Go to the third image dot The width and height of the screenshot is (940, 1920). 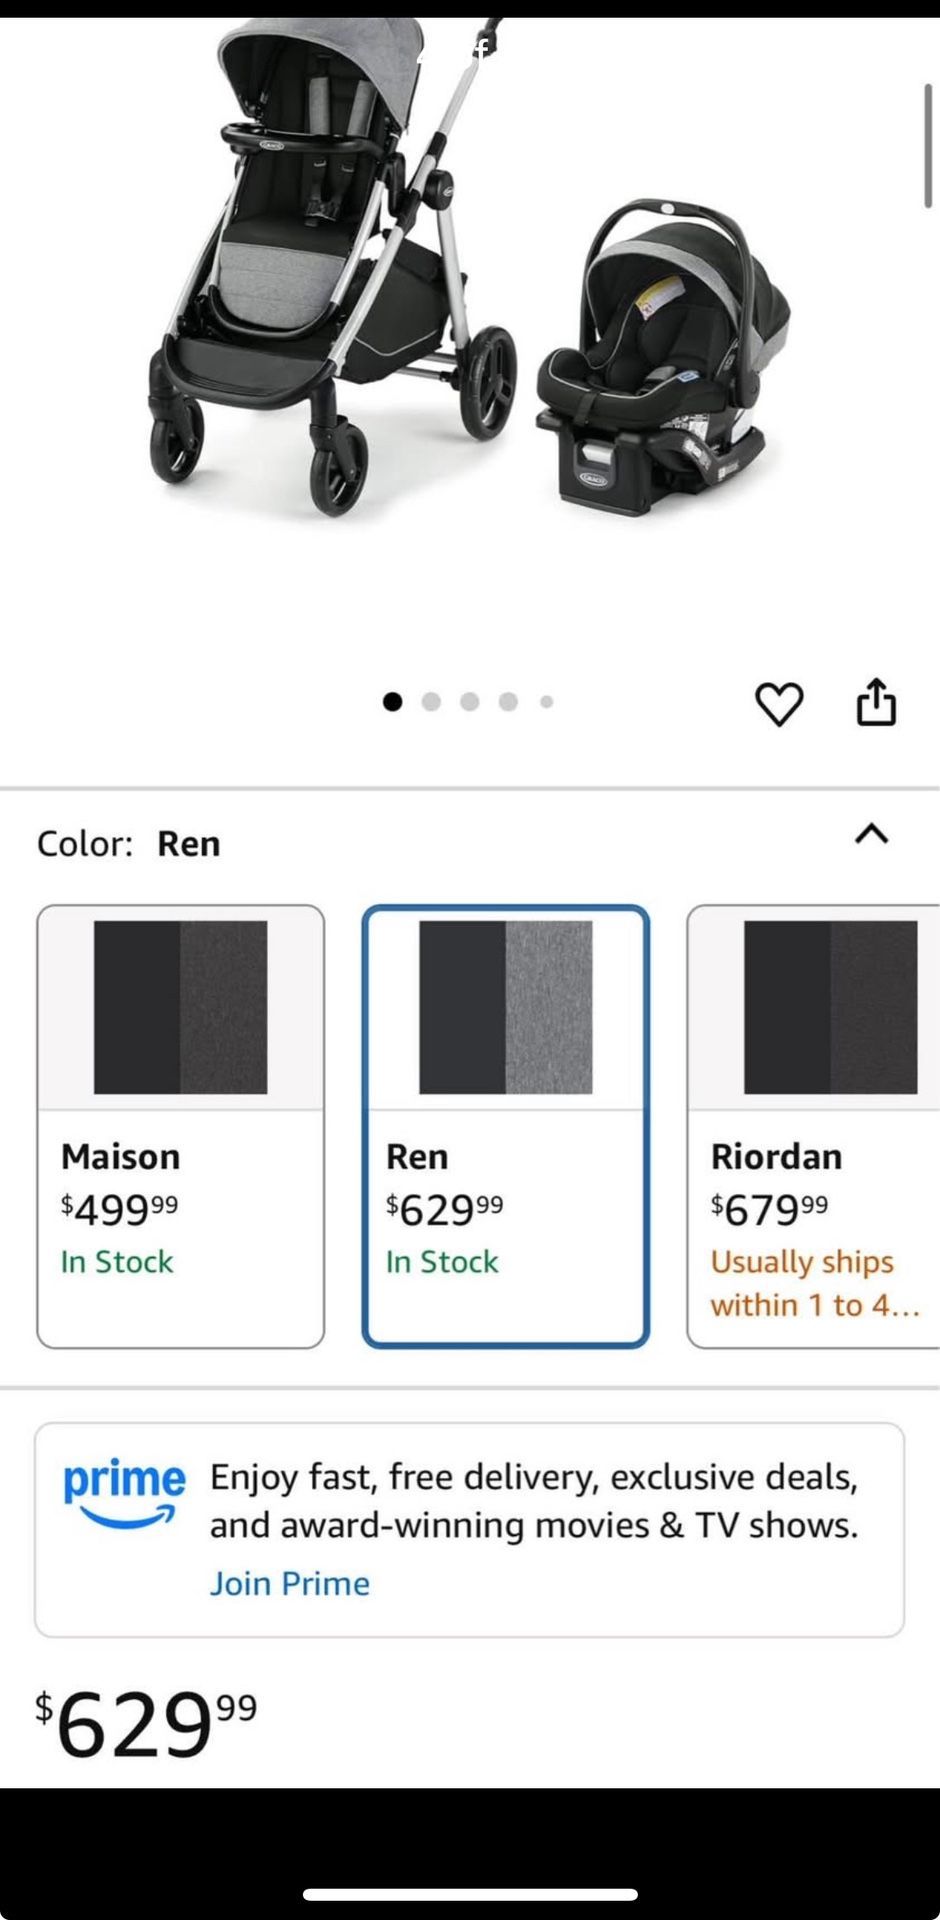pos(470,702)
